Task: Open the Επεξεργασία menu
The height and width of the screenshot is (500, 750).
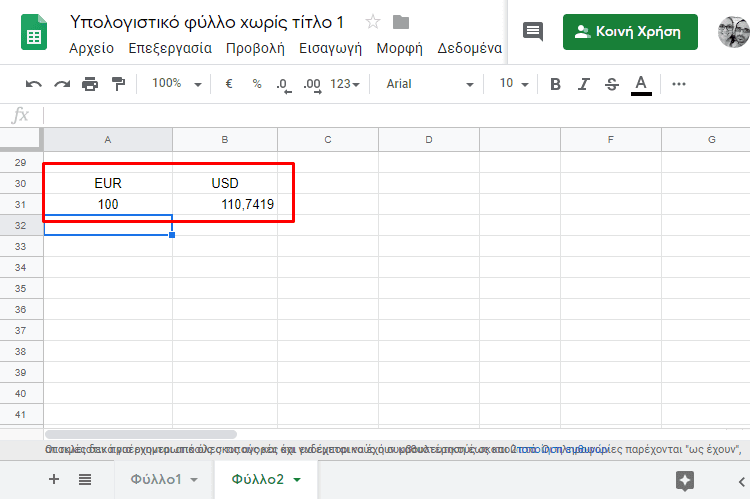Action: [170, 48]
